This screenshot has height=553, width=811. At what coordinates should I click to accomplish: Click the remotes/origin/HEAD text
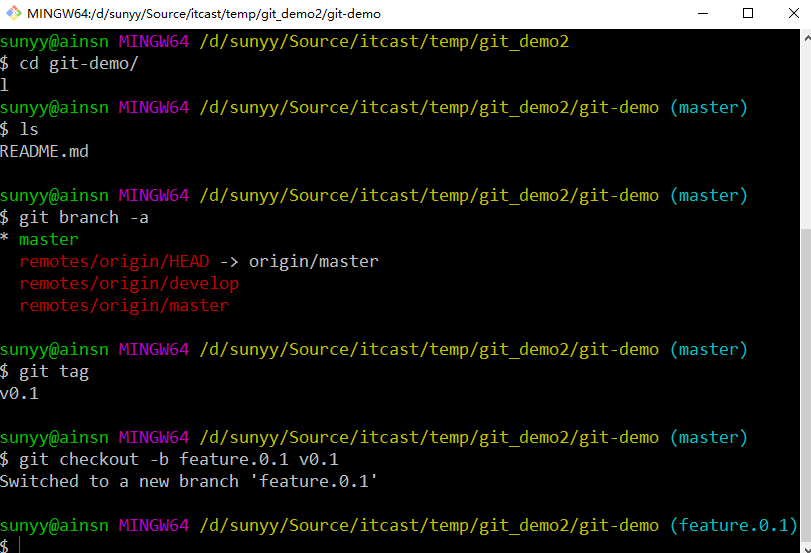114,262
